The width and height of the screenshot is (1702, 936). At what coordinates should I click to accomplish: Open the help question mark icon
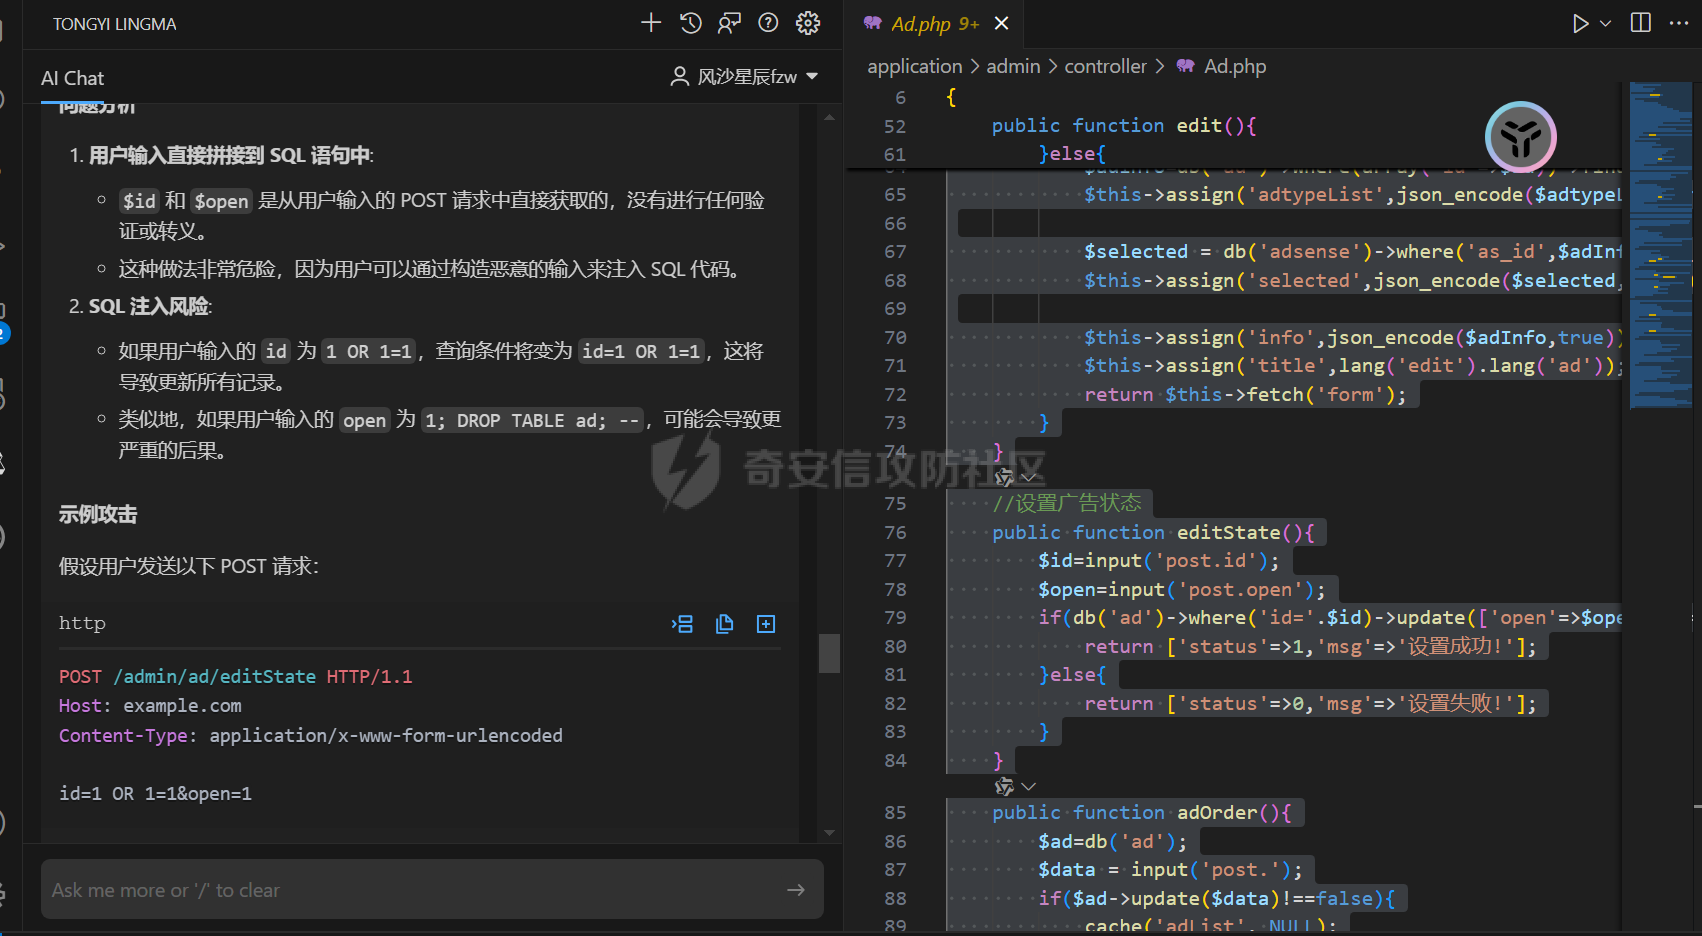[768, 23]
